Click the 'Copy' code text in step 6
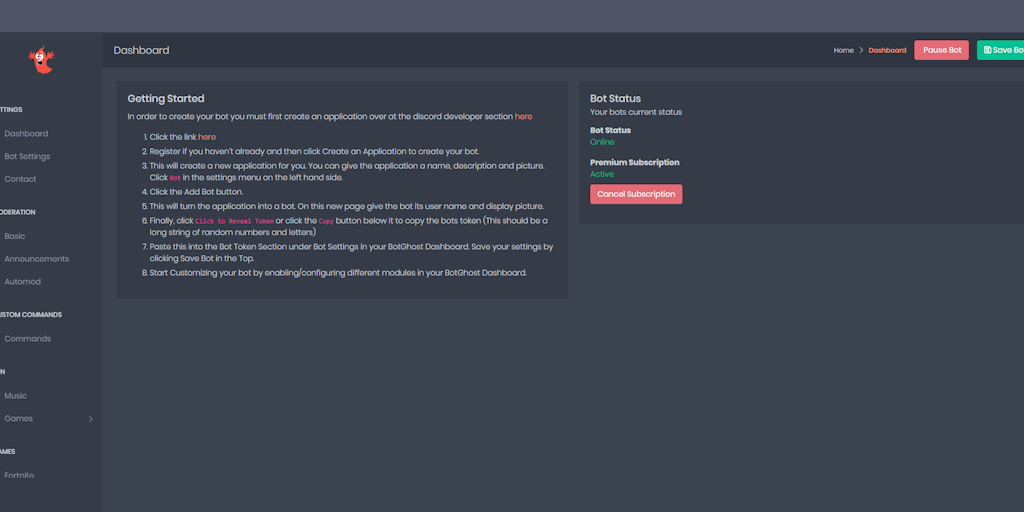Viewport: 1024px width, 512px height. click(326, 221)
